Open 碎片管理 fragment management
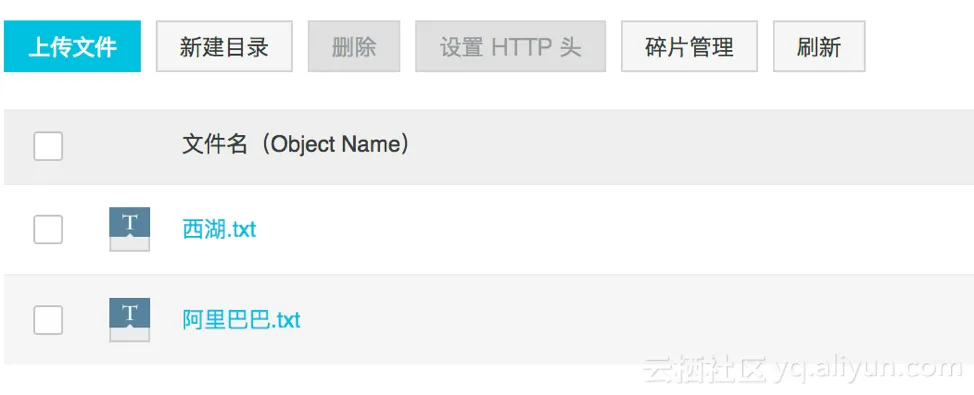974x395 pixels. click(690, 47)
